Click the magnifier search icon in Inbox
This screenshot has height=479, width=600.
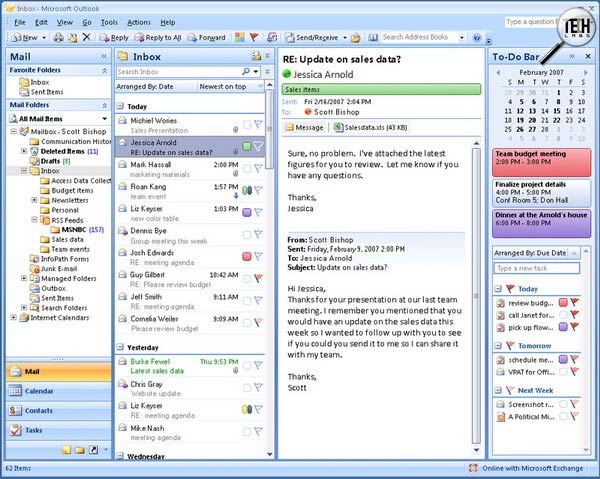pos(246,72)
